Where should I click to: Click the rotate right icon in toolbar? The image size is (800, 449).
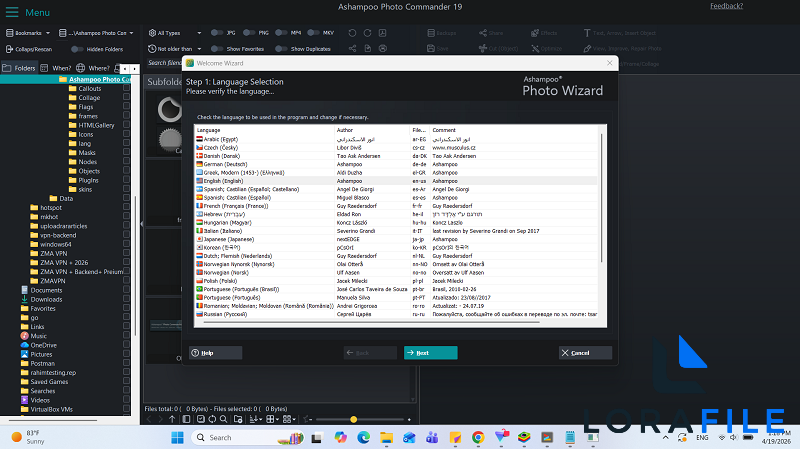367,33
